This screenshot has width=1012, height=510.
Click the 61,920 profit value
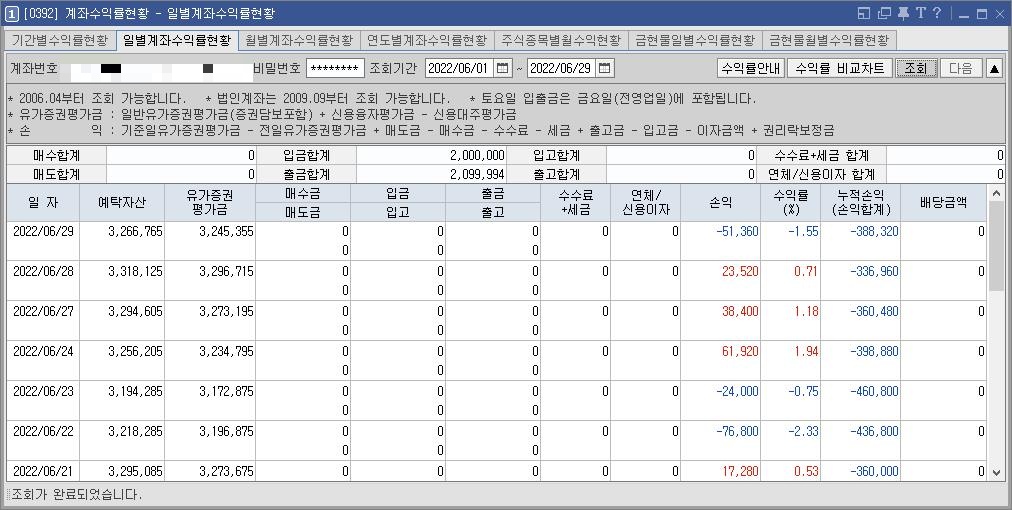[x=740, y=352]
